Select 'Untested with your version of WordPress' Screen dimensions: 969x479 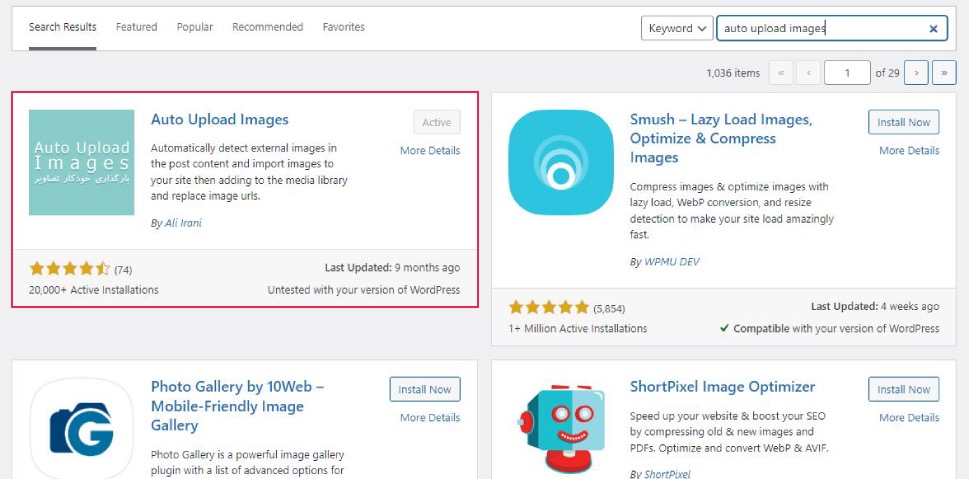click(364, 290)
